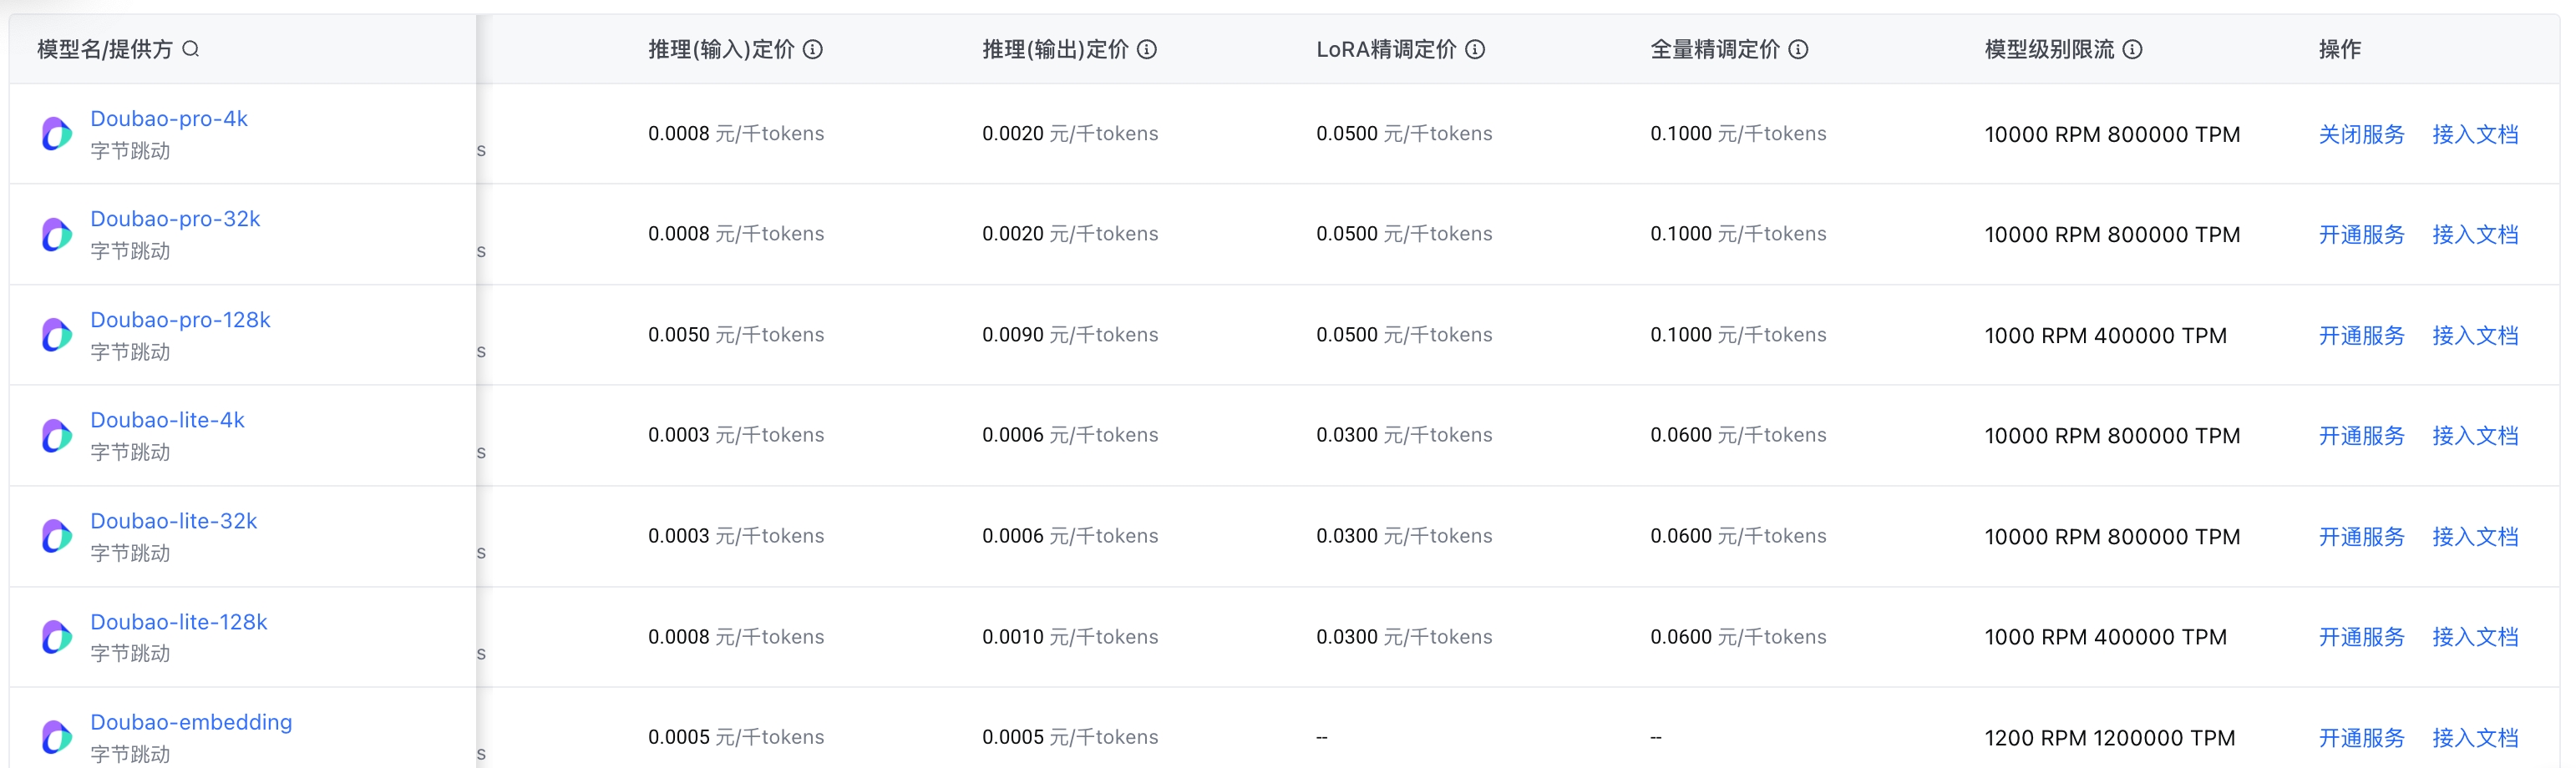Click 关闭服务 for Doubao-pro-4k
Image resolution: width=2576 pixels, height=768 pixels.
(2361, 134)
